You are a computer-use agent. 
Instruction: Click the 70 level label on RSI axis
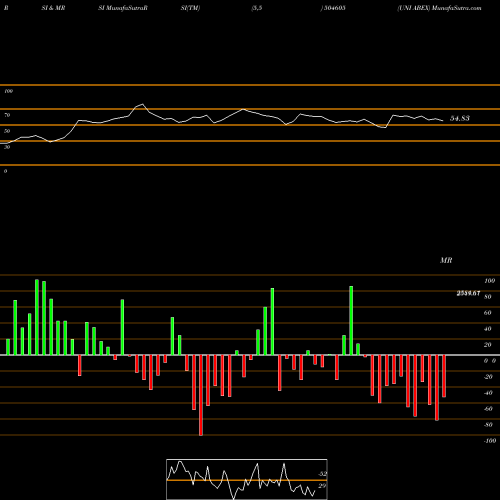pos(7,115)
